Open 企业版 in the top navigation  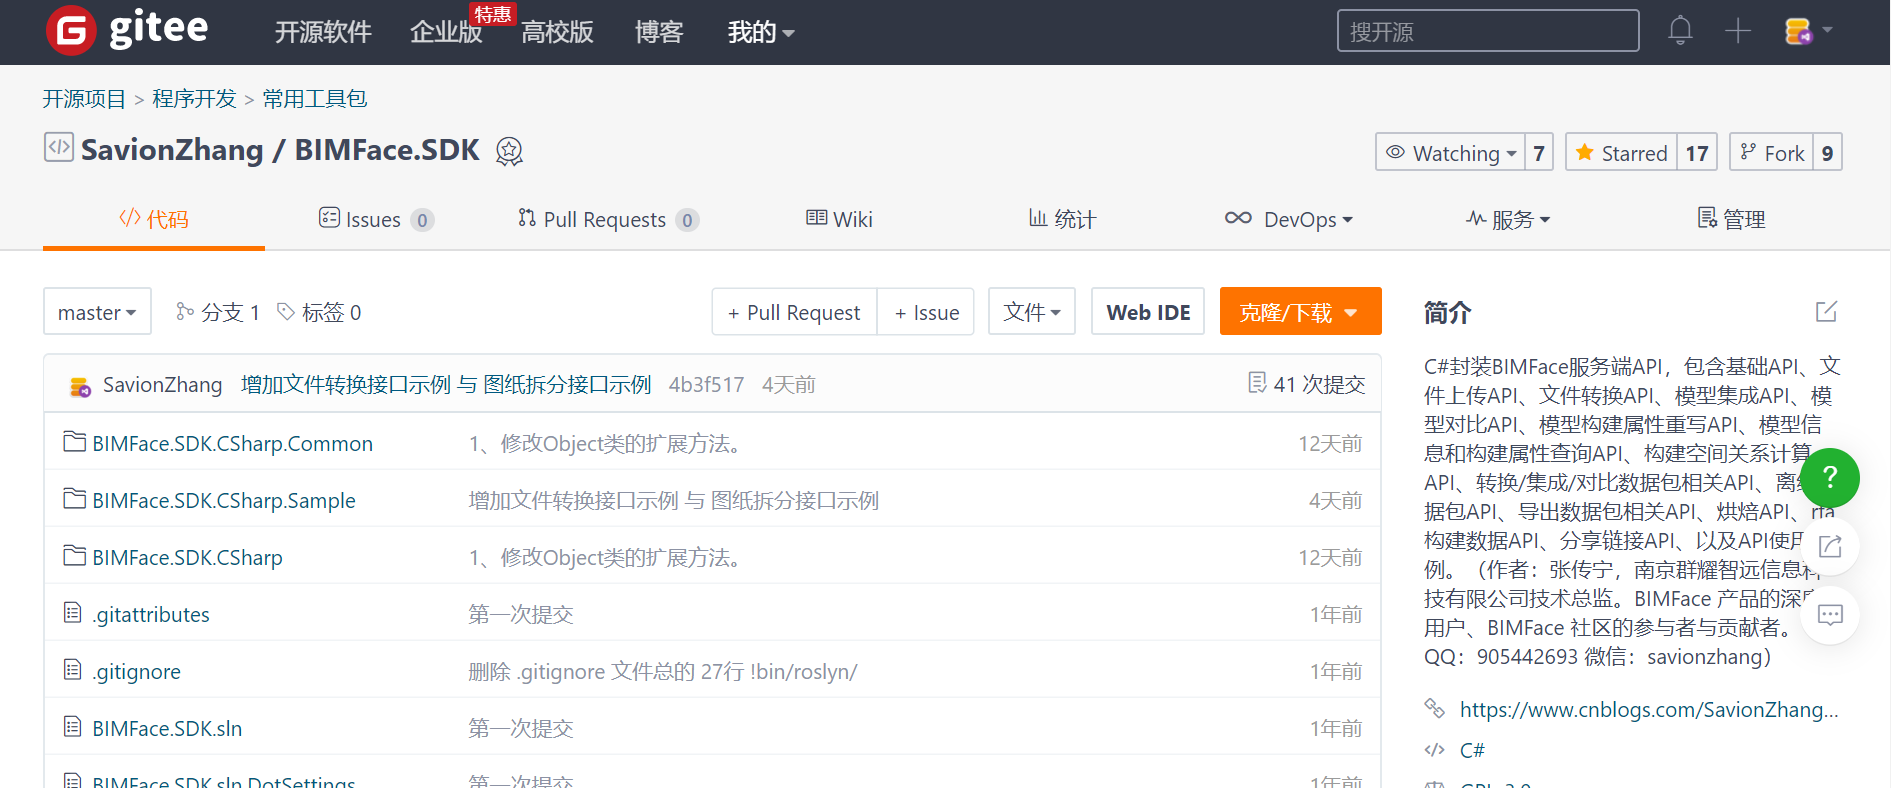[446, 32]
